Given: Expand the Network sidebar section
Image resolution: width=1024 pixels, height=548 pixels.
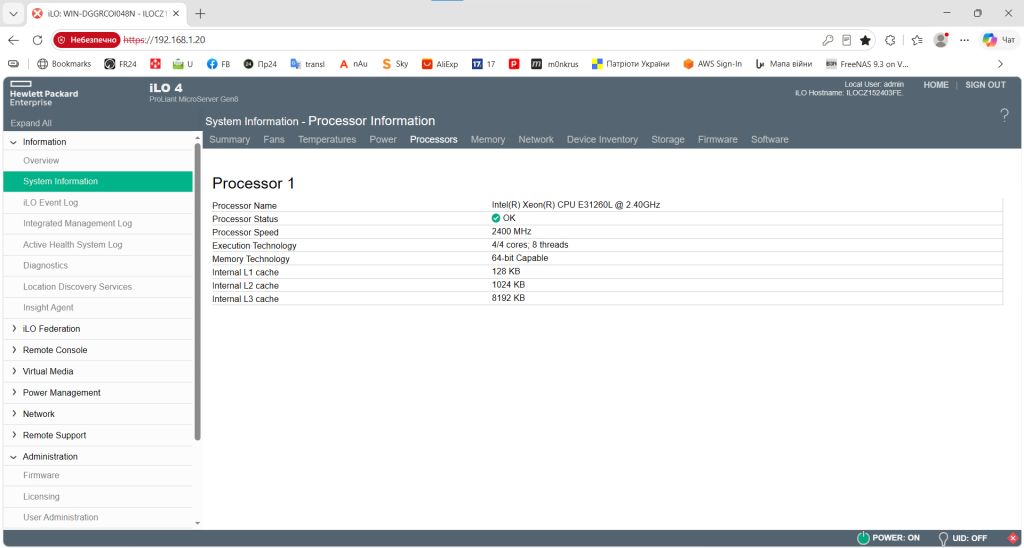Looking at the screenshot, I should pyautogui.click(x=14, y=414).
